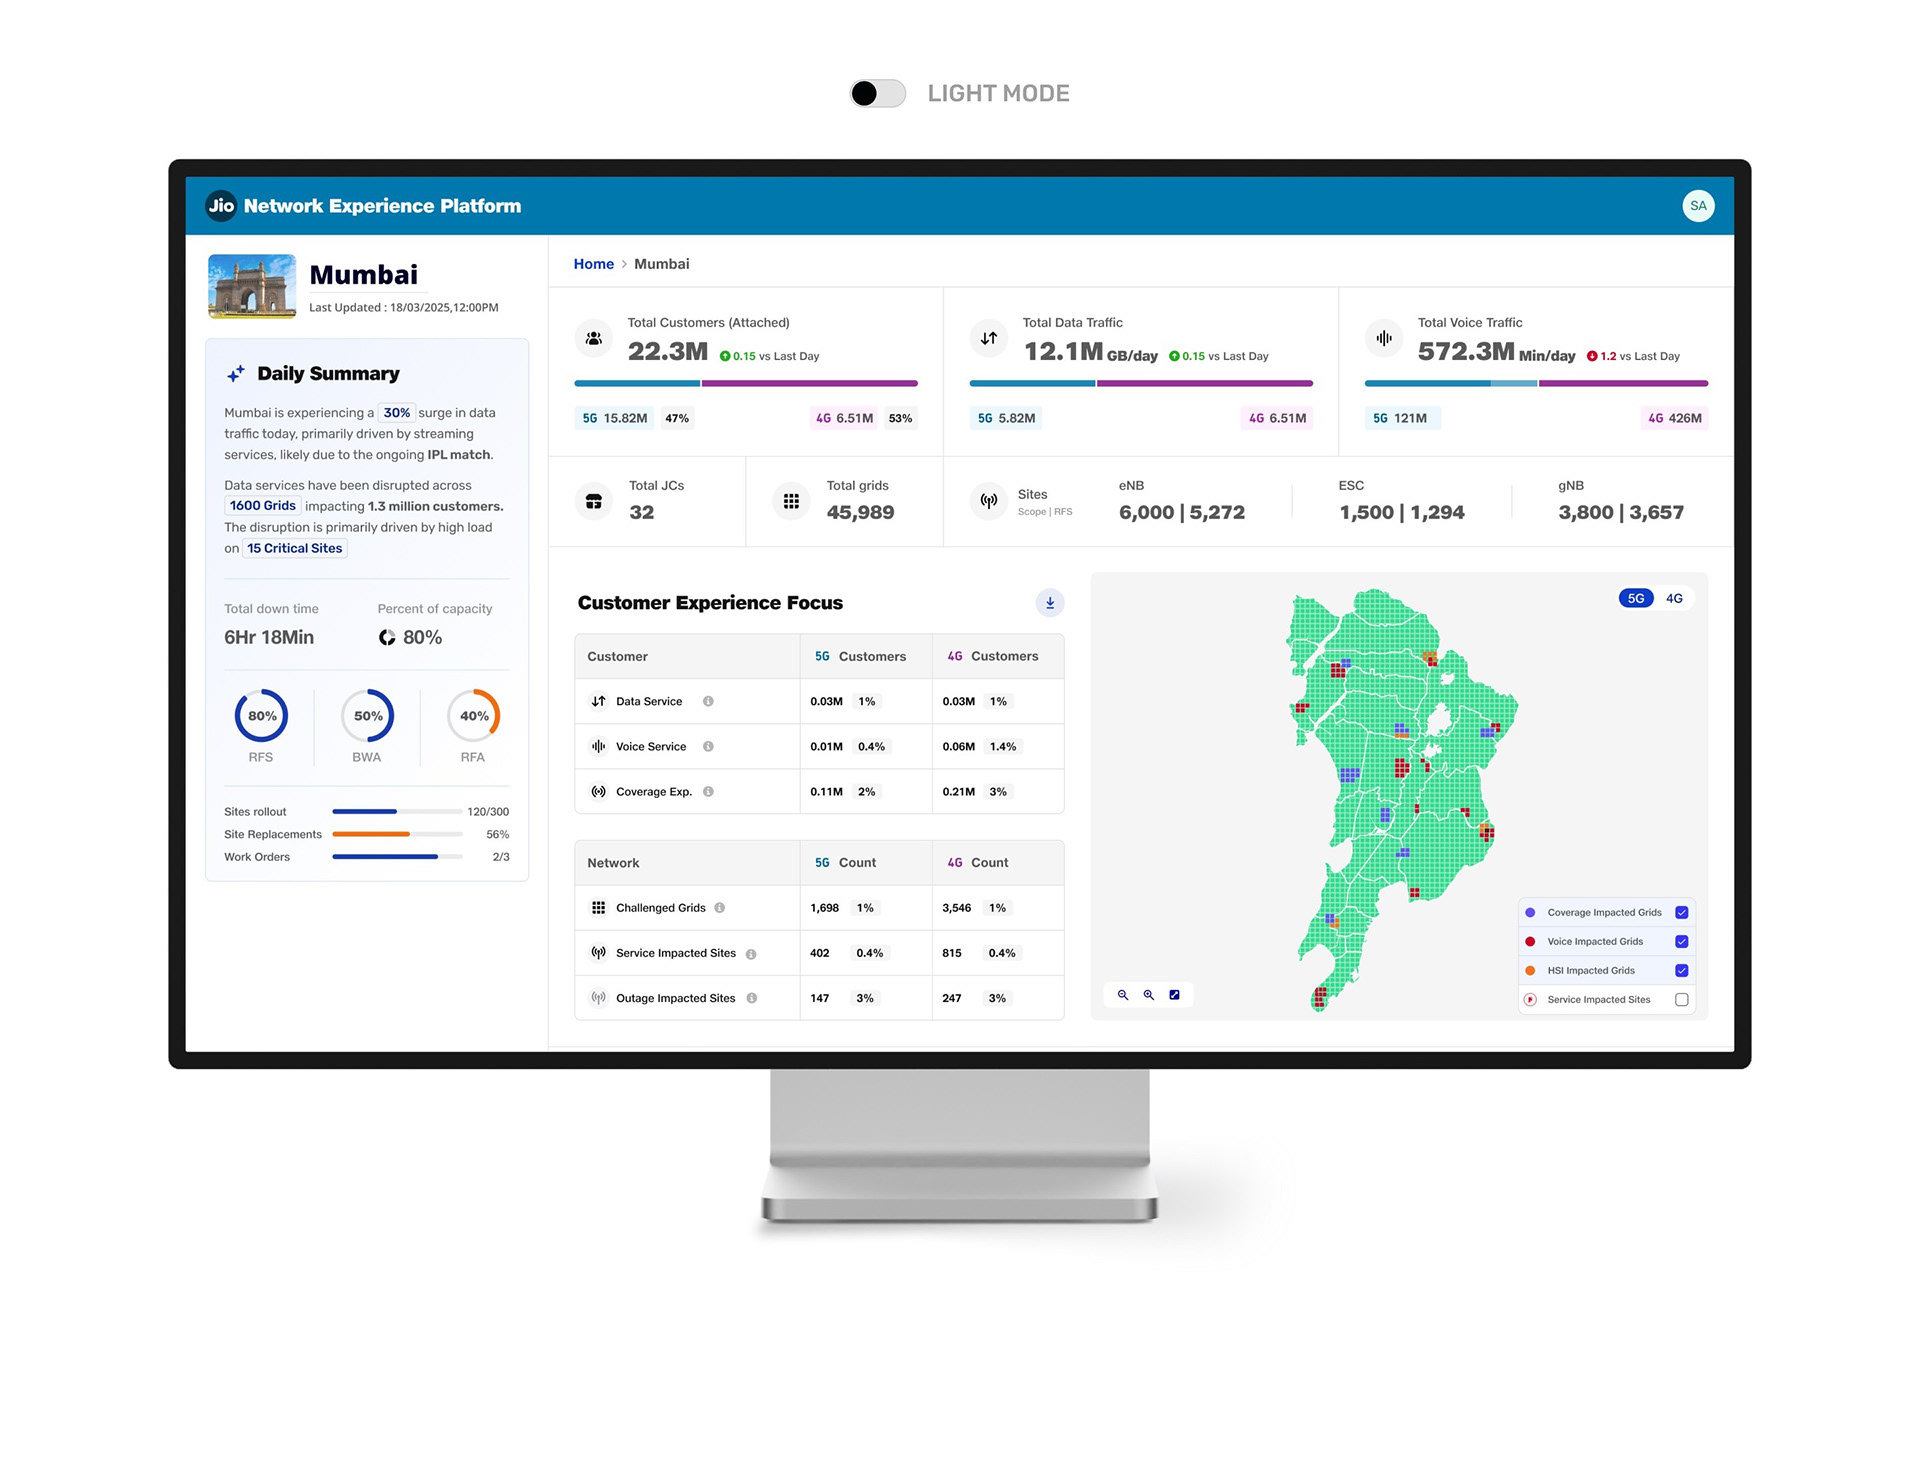Viewport: 1920px width, 1462px height.
Task: Click the info icon beside Data Service
Action: [708, 701]
